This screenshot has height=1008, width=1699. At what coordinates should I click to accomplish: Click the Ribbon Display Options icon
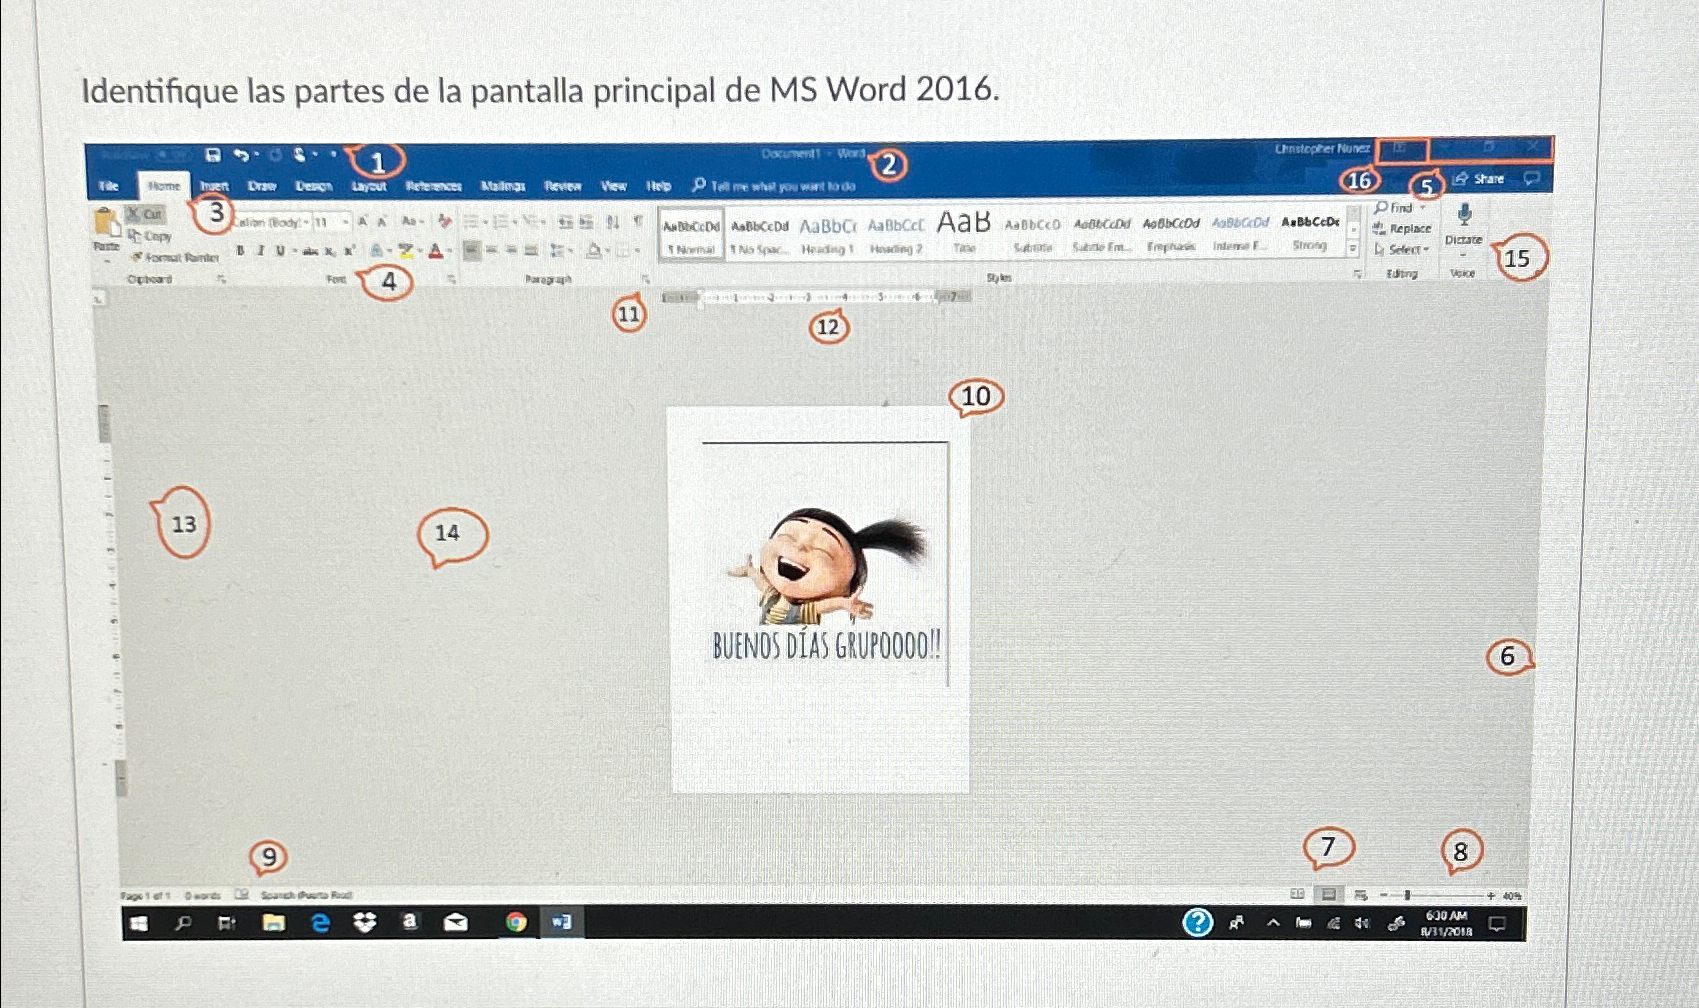pos(1400,148)
